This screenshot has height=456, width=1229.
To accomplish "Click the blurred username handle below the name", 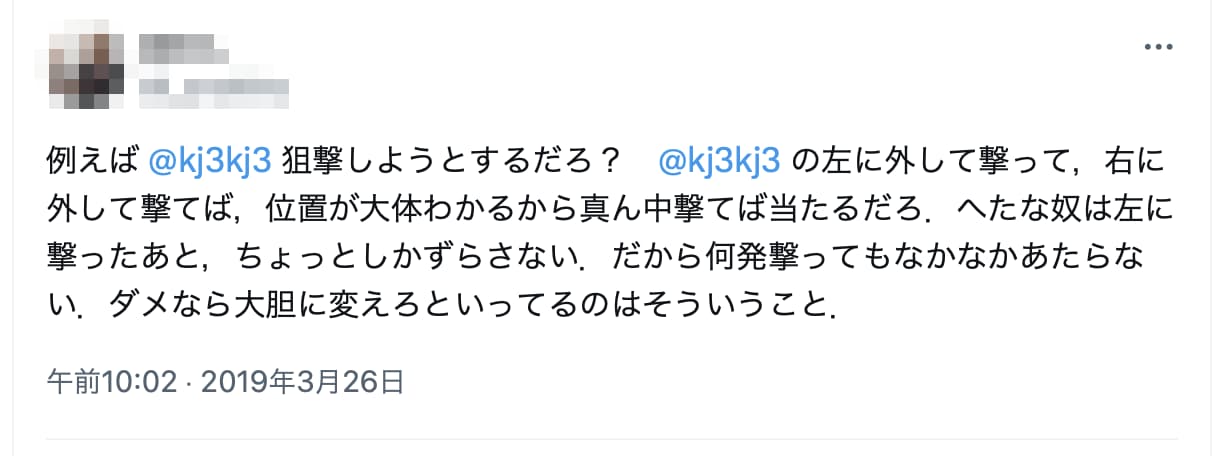I will click(x=213, y=93).
